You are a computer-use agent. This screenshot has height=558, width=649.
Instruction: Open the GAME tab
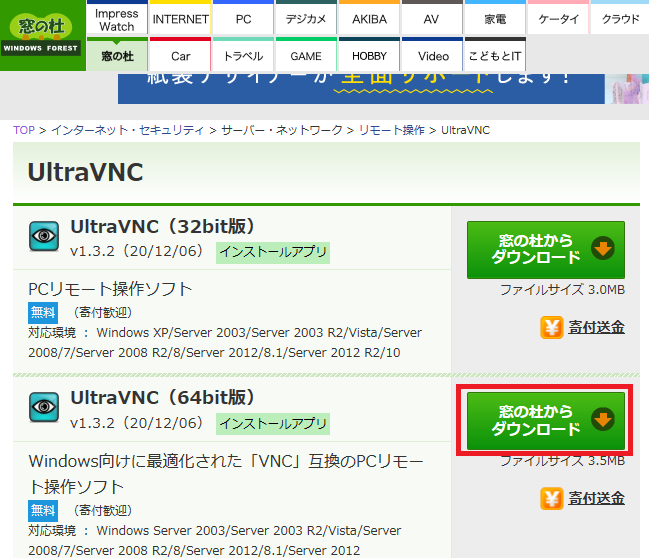pyautogui.click(x=306, y=55)
